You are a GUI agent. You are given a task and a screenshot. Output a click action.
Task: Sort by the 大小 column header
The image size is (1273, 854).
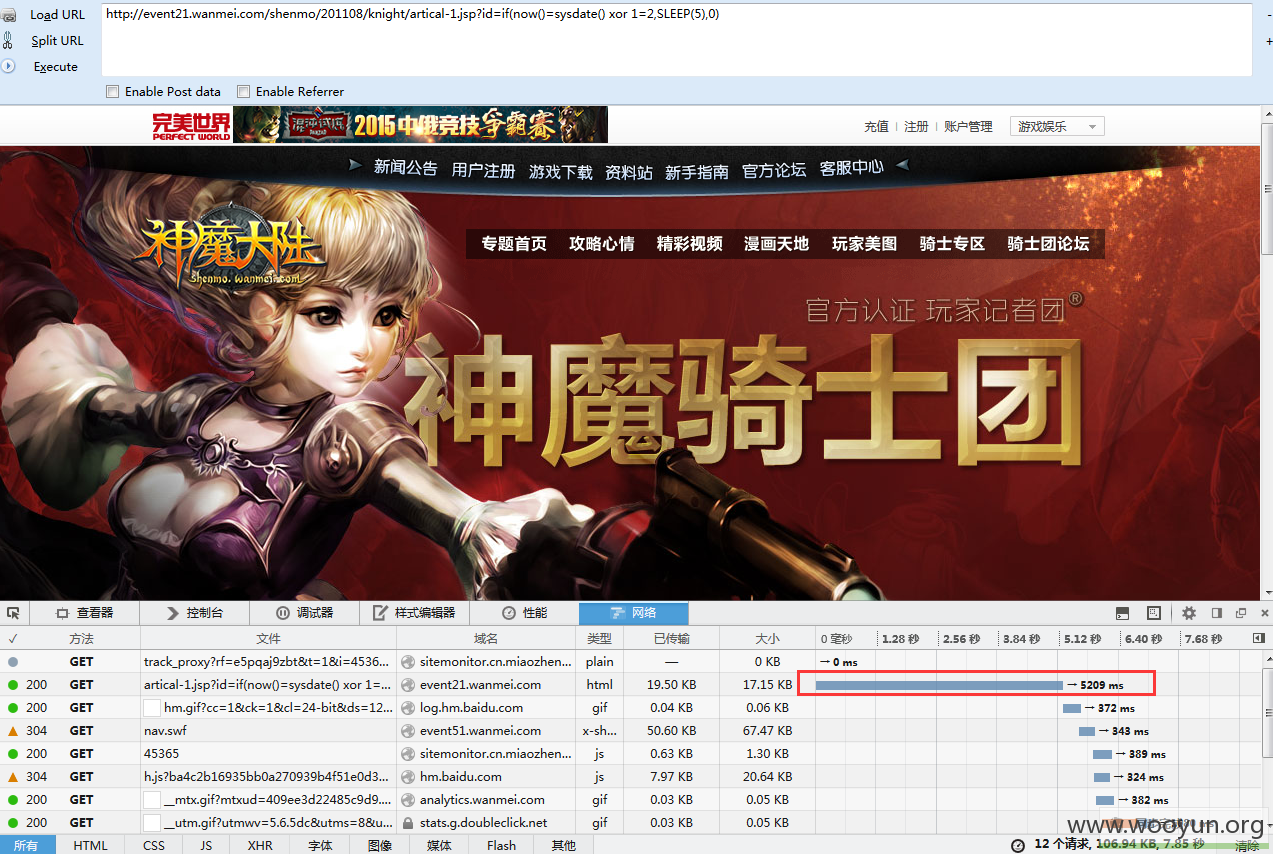tap(767, 638)
